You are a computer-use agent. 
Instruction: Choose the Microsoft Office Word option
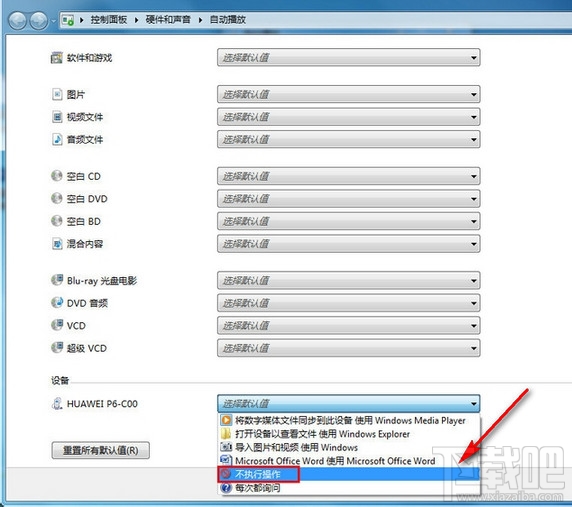pos(349,461)
